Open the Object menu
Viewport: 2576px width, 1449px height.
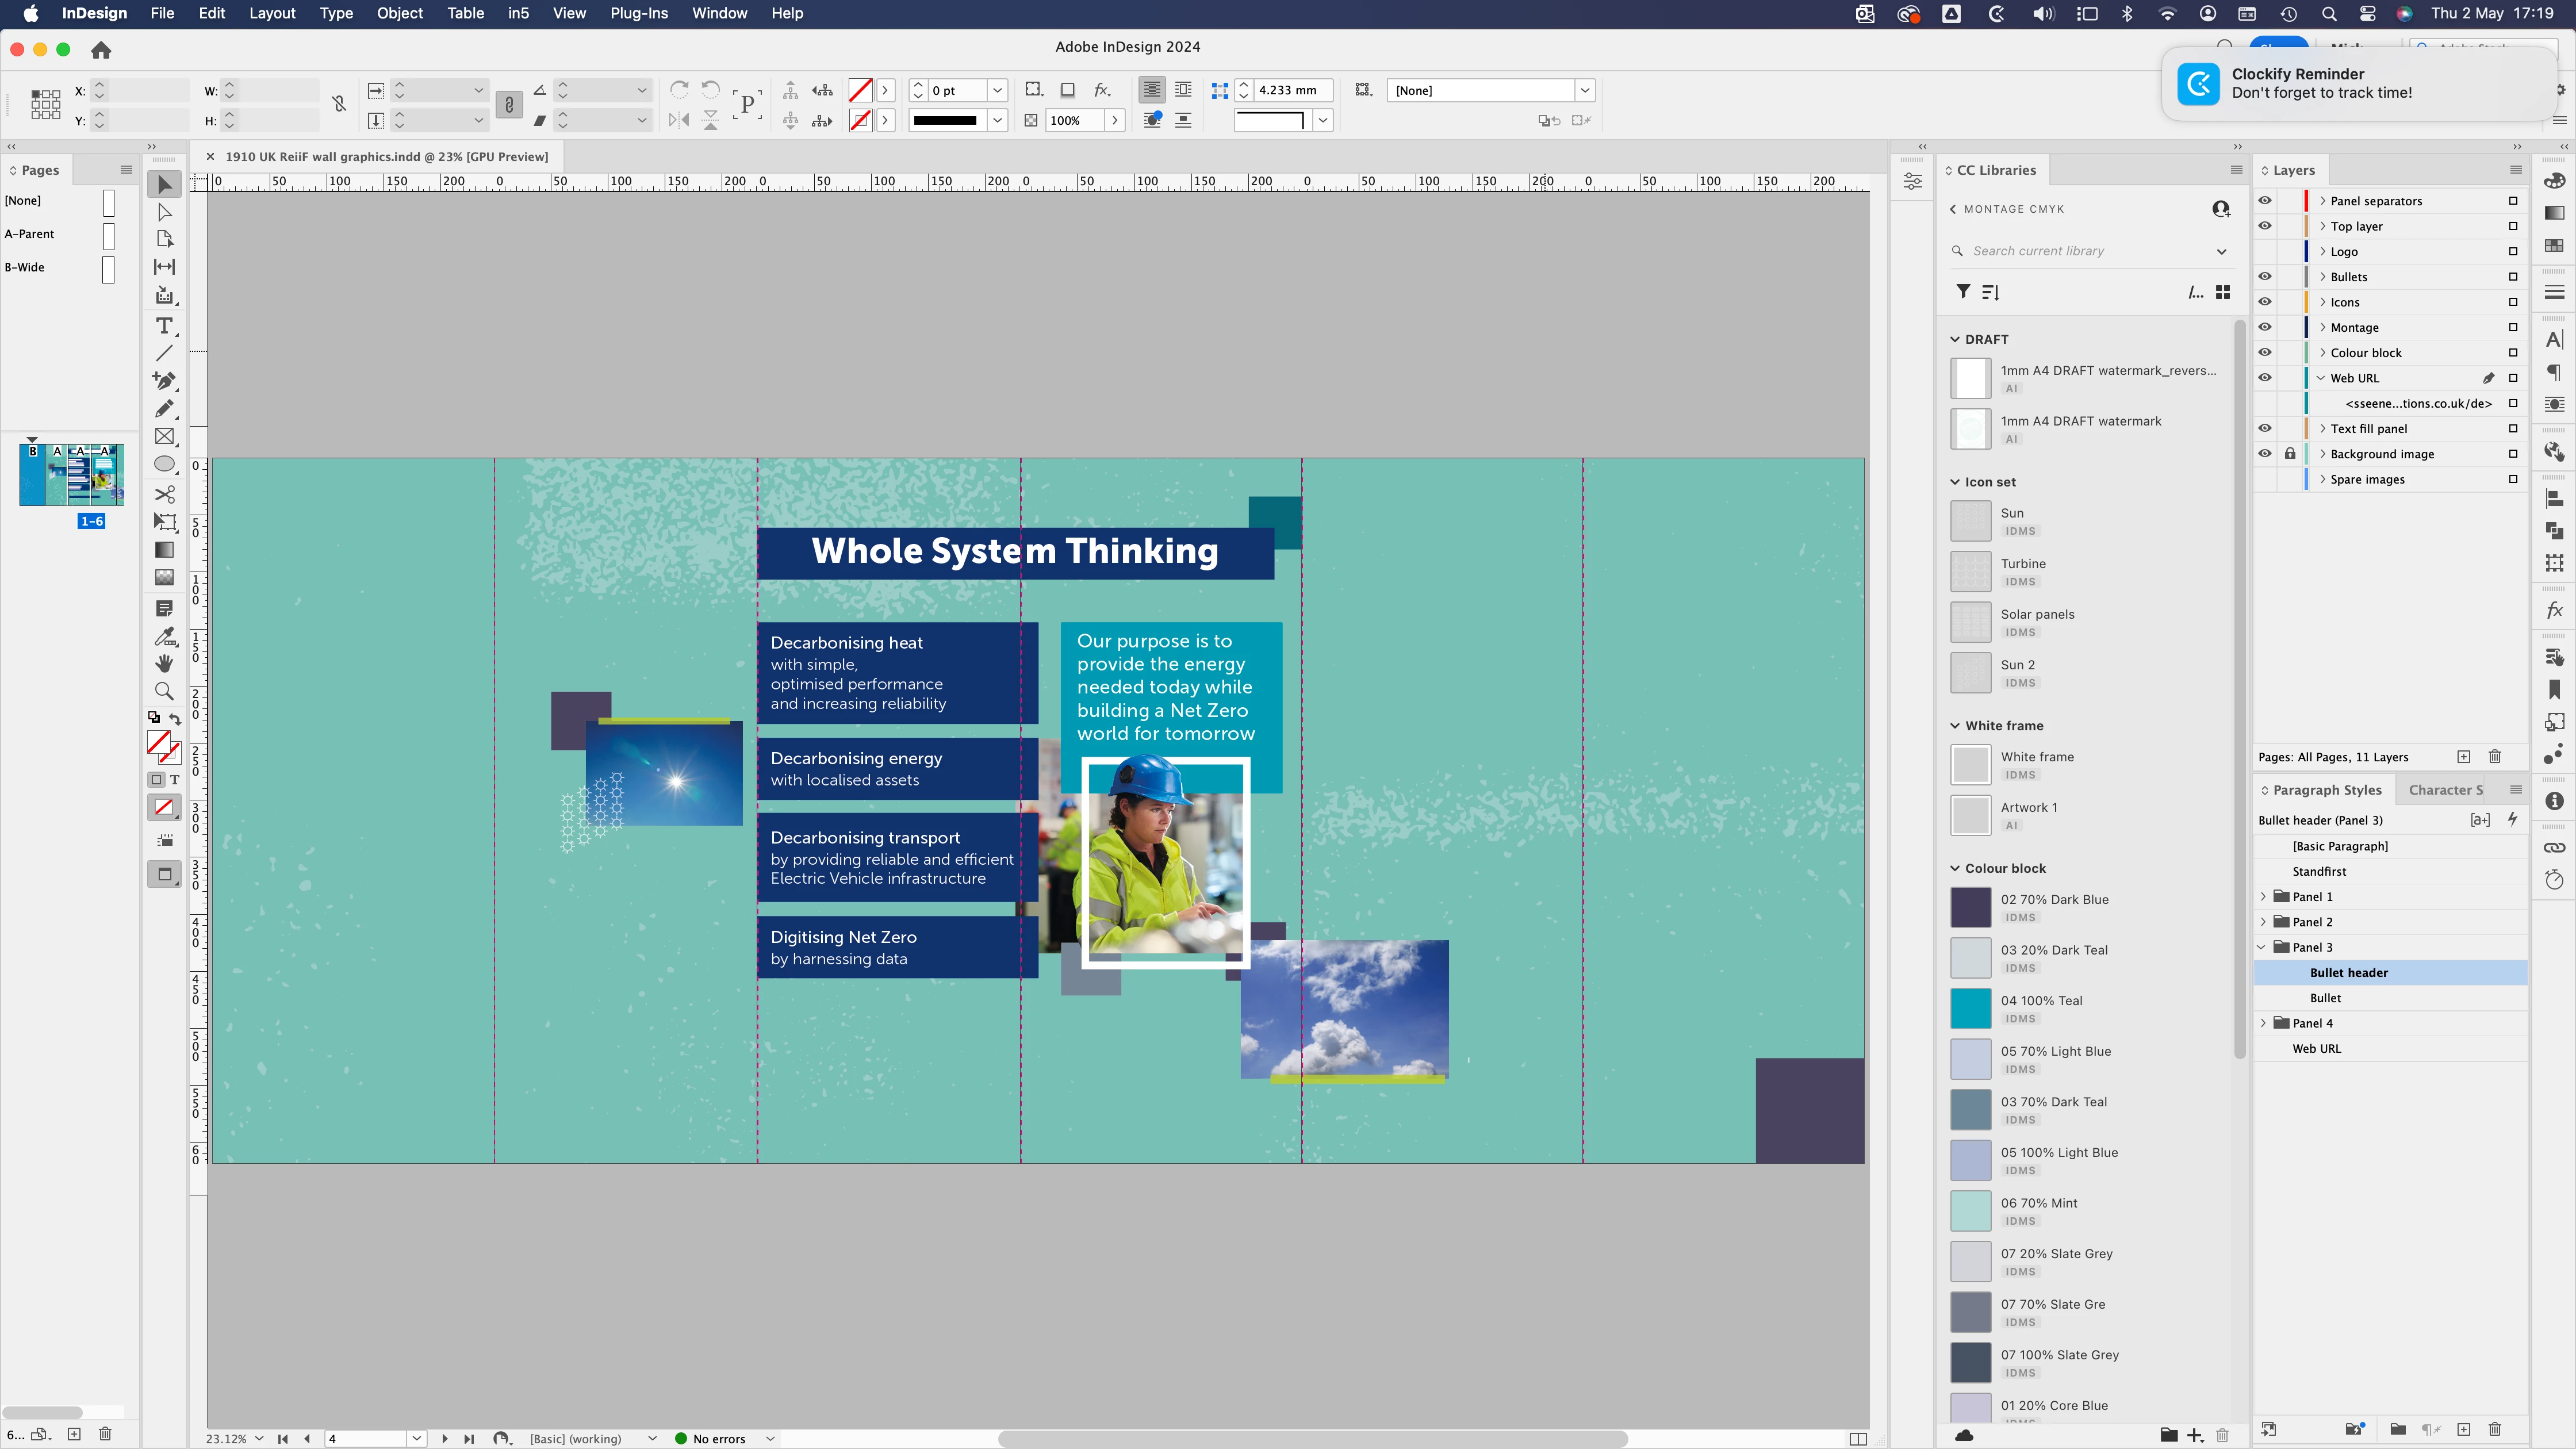pyautogui.click(x=399, y=13)
